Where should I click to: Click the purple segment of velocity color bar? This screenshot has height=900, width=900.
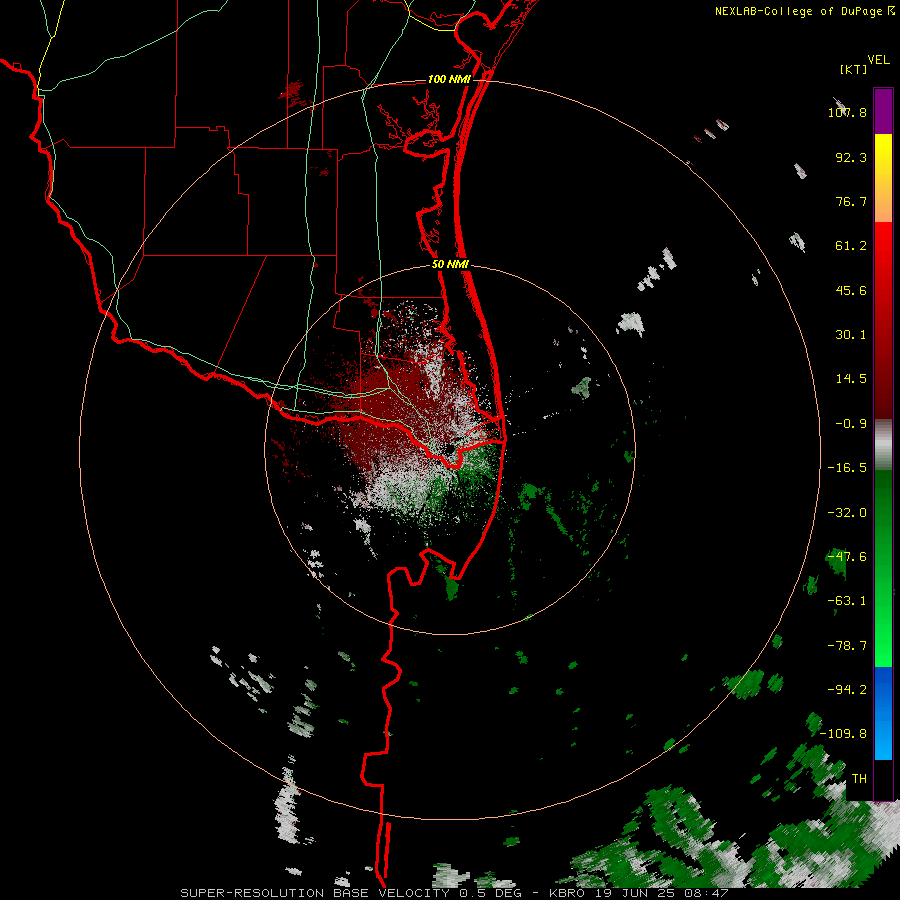click(x=883, y=111)
